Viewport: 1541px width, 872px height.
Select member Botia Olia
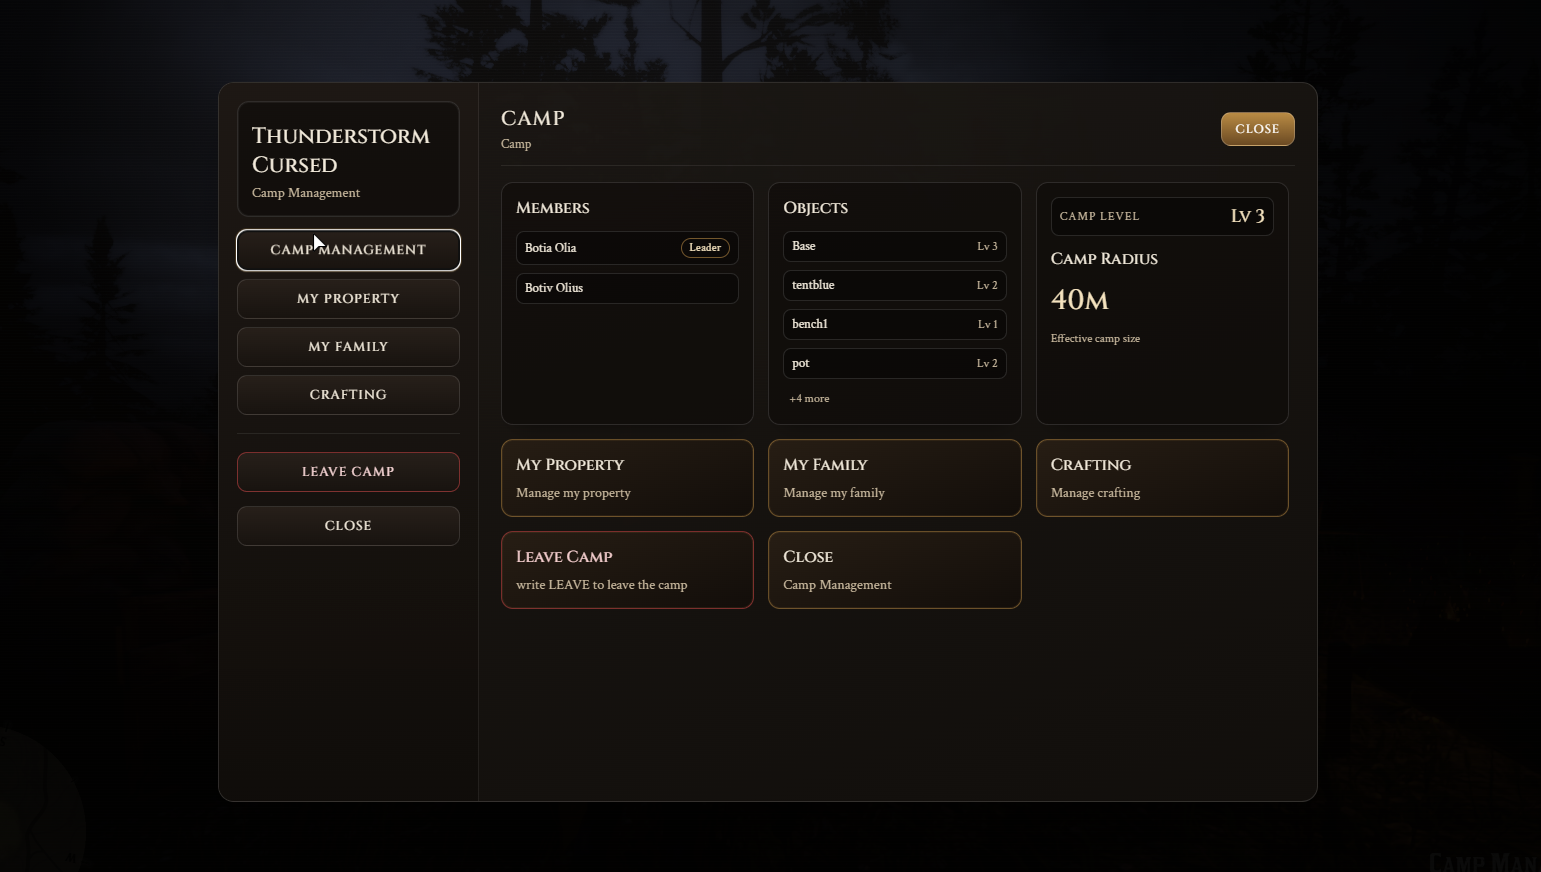627,248
